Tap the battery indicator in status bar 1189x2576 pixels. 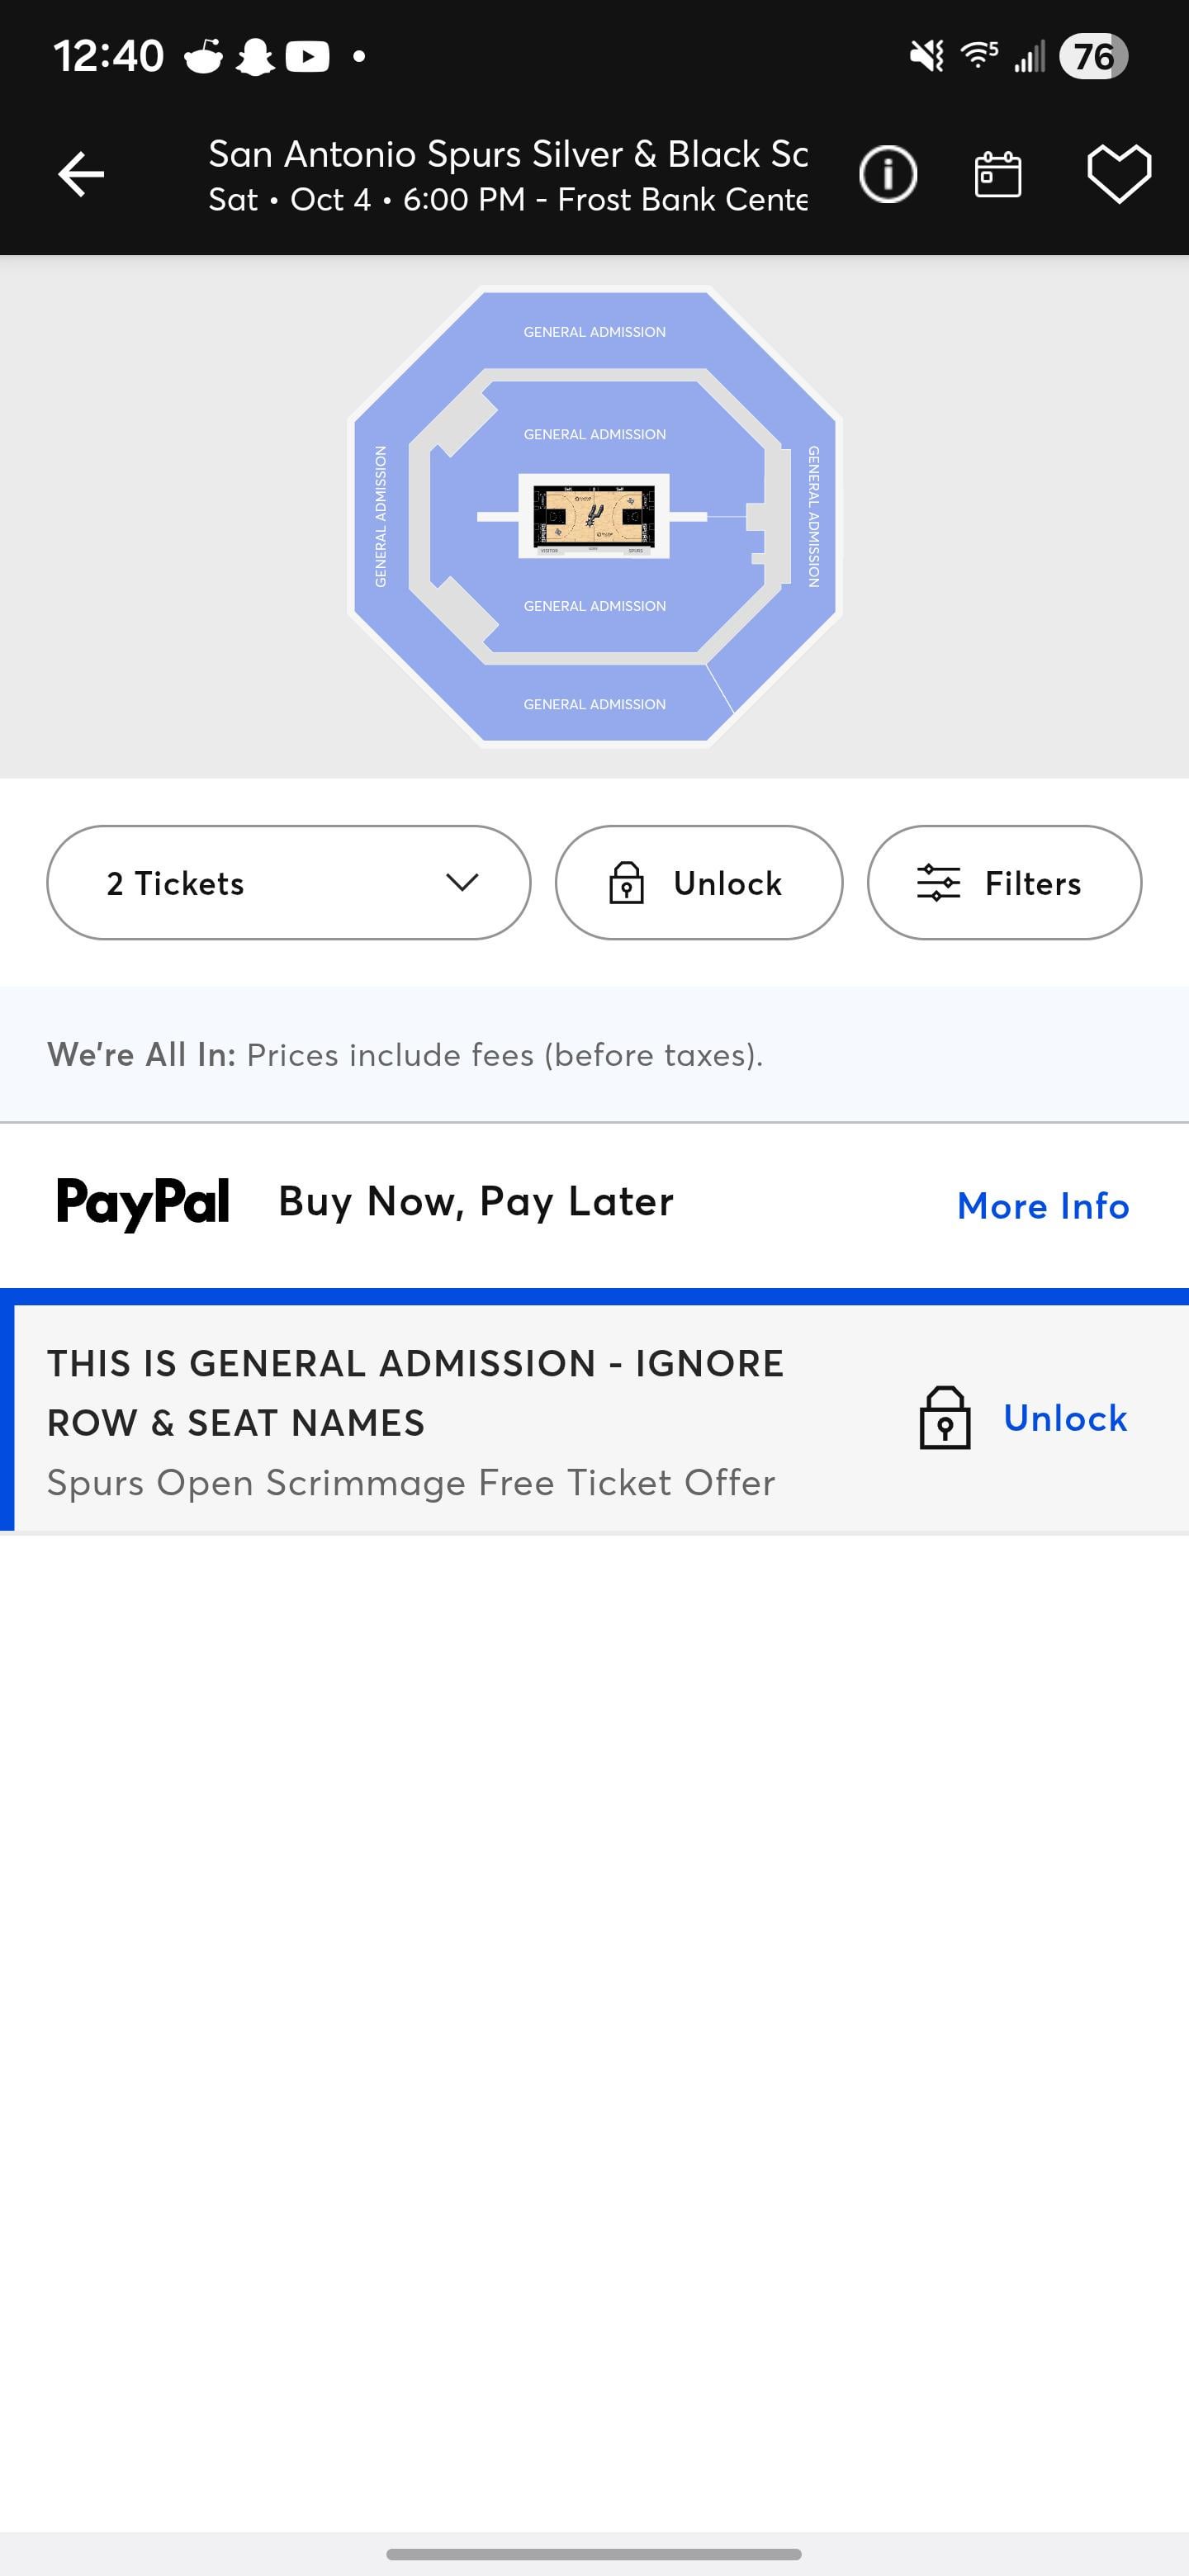click(x=1093, y=56)
